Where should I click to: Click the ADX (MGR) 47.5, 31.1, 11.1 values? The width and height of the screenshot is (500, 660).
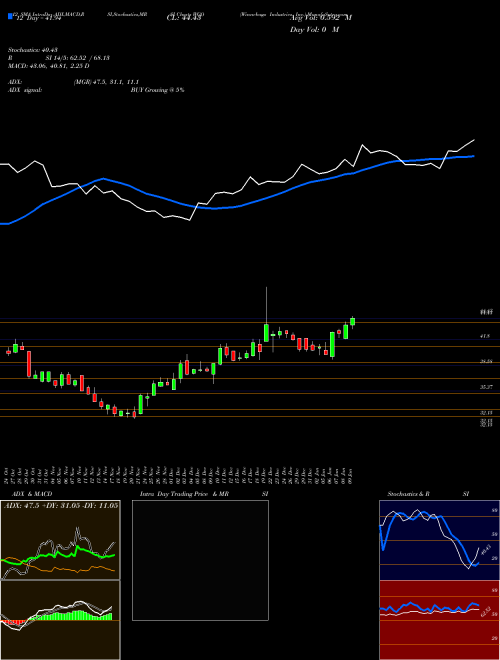point(106,82)
